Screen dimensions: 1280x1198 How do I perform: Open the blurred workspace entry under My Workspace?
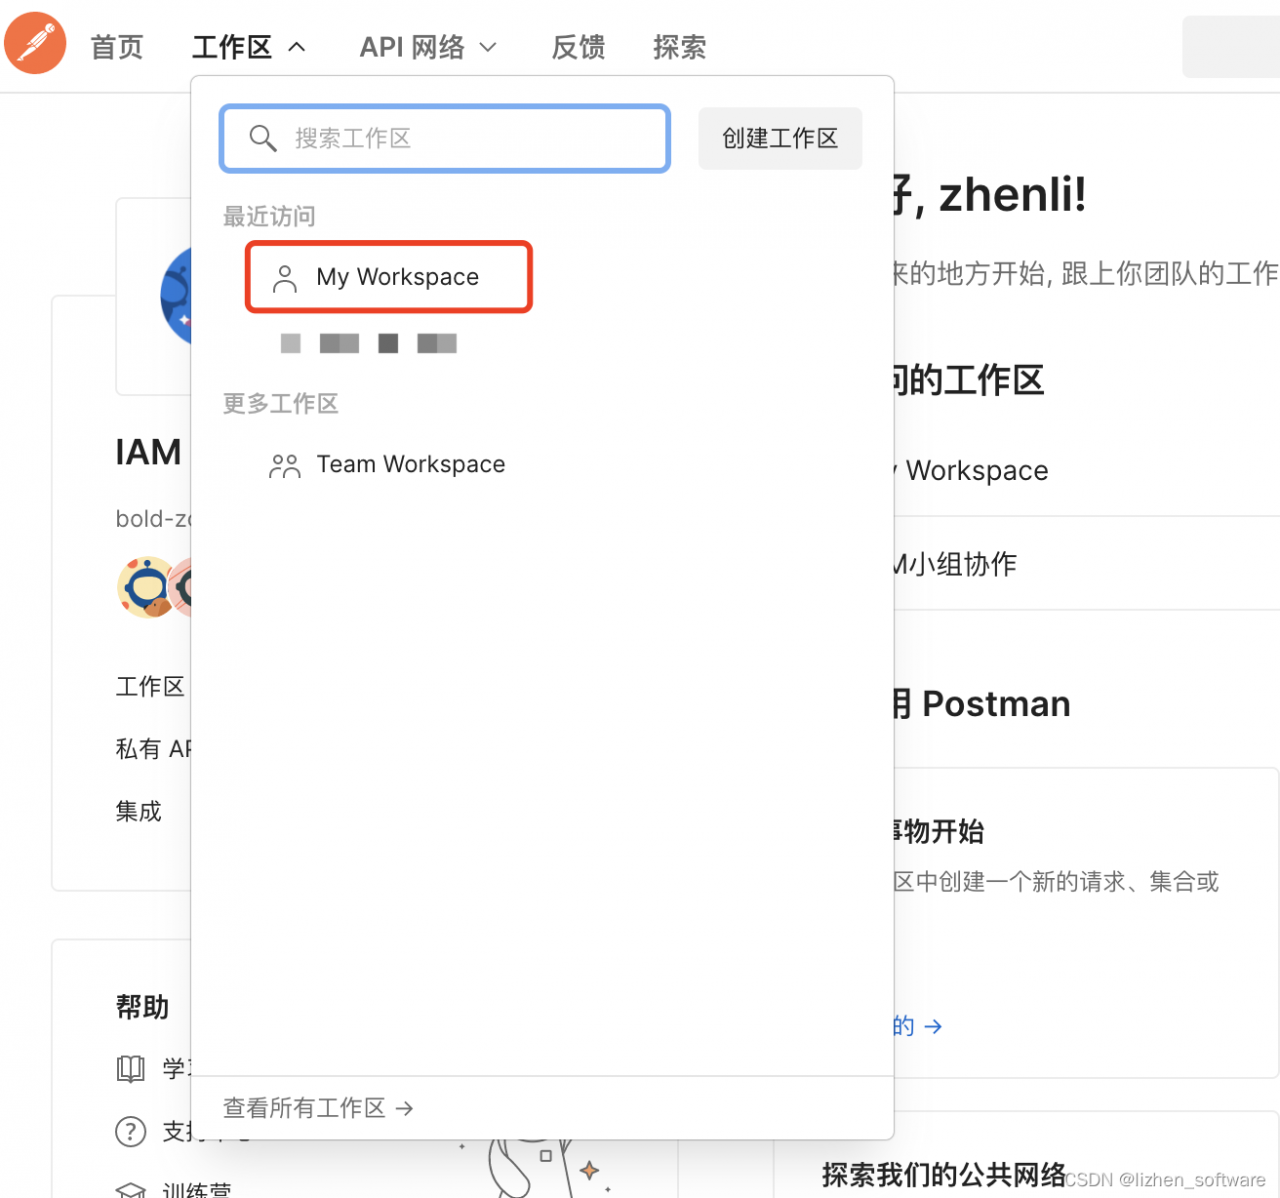click(x=369, y=344)
